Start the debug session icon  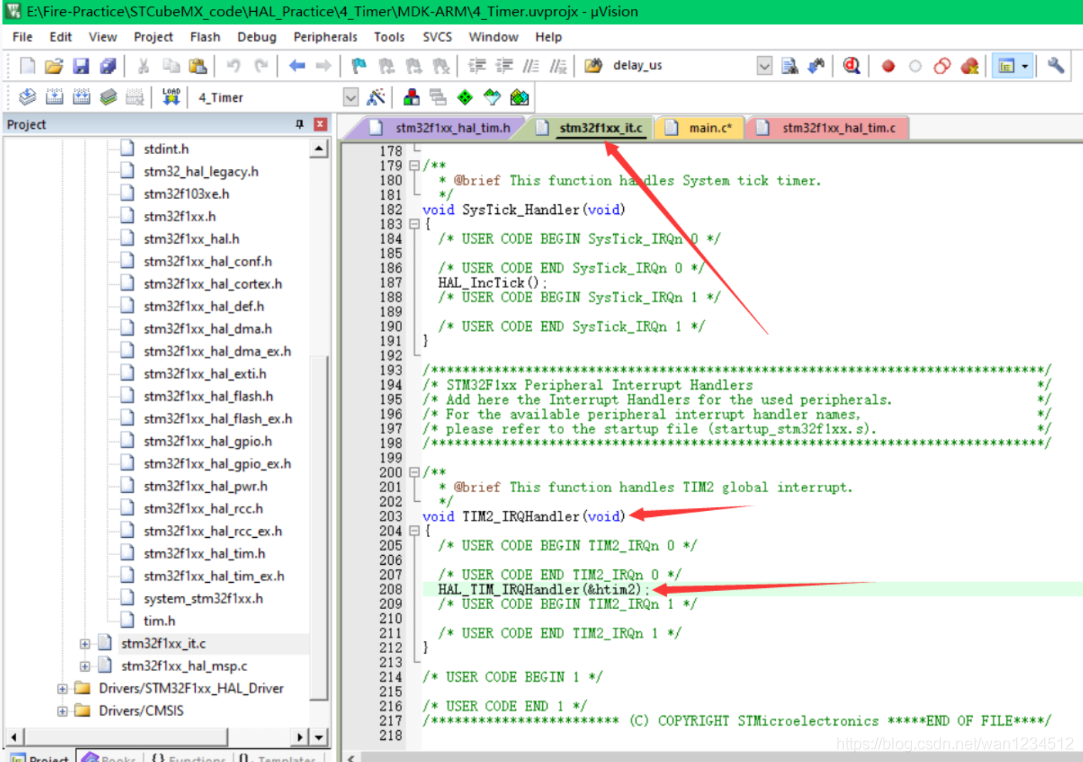pyautogui.click(x=851, y=66)
